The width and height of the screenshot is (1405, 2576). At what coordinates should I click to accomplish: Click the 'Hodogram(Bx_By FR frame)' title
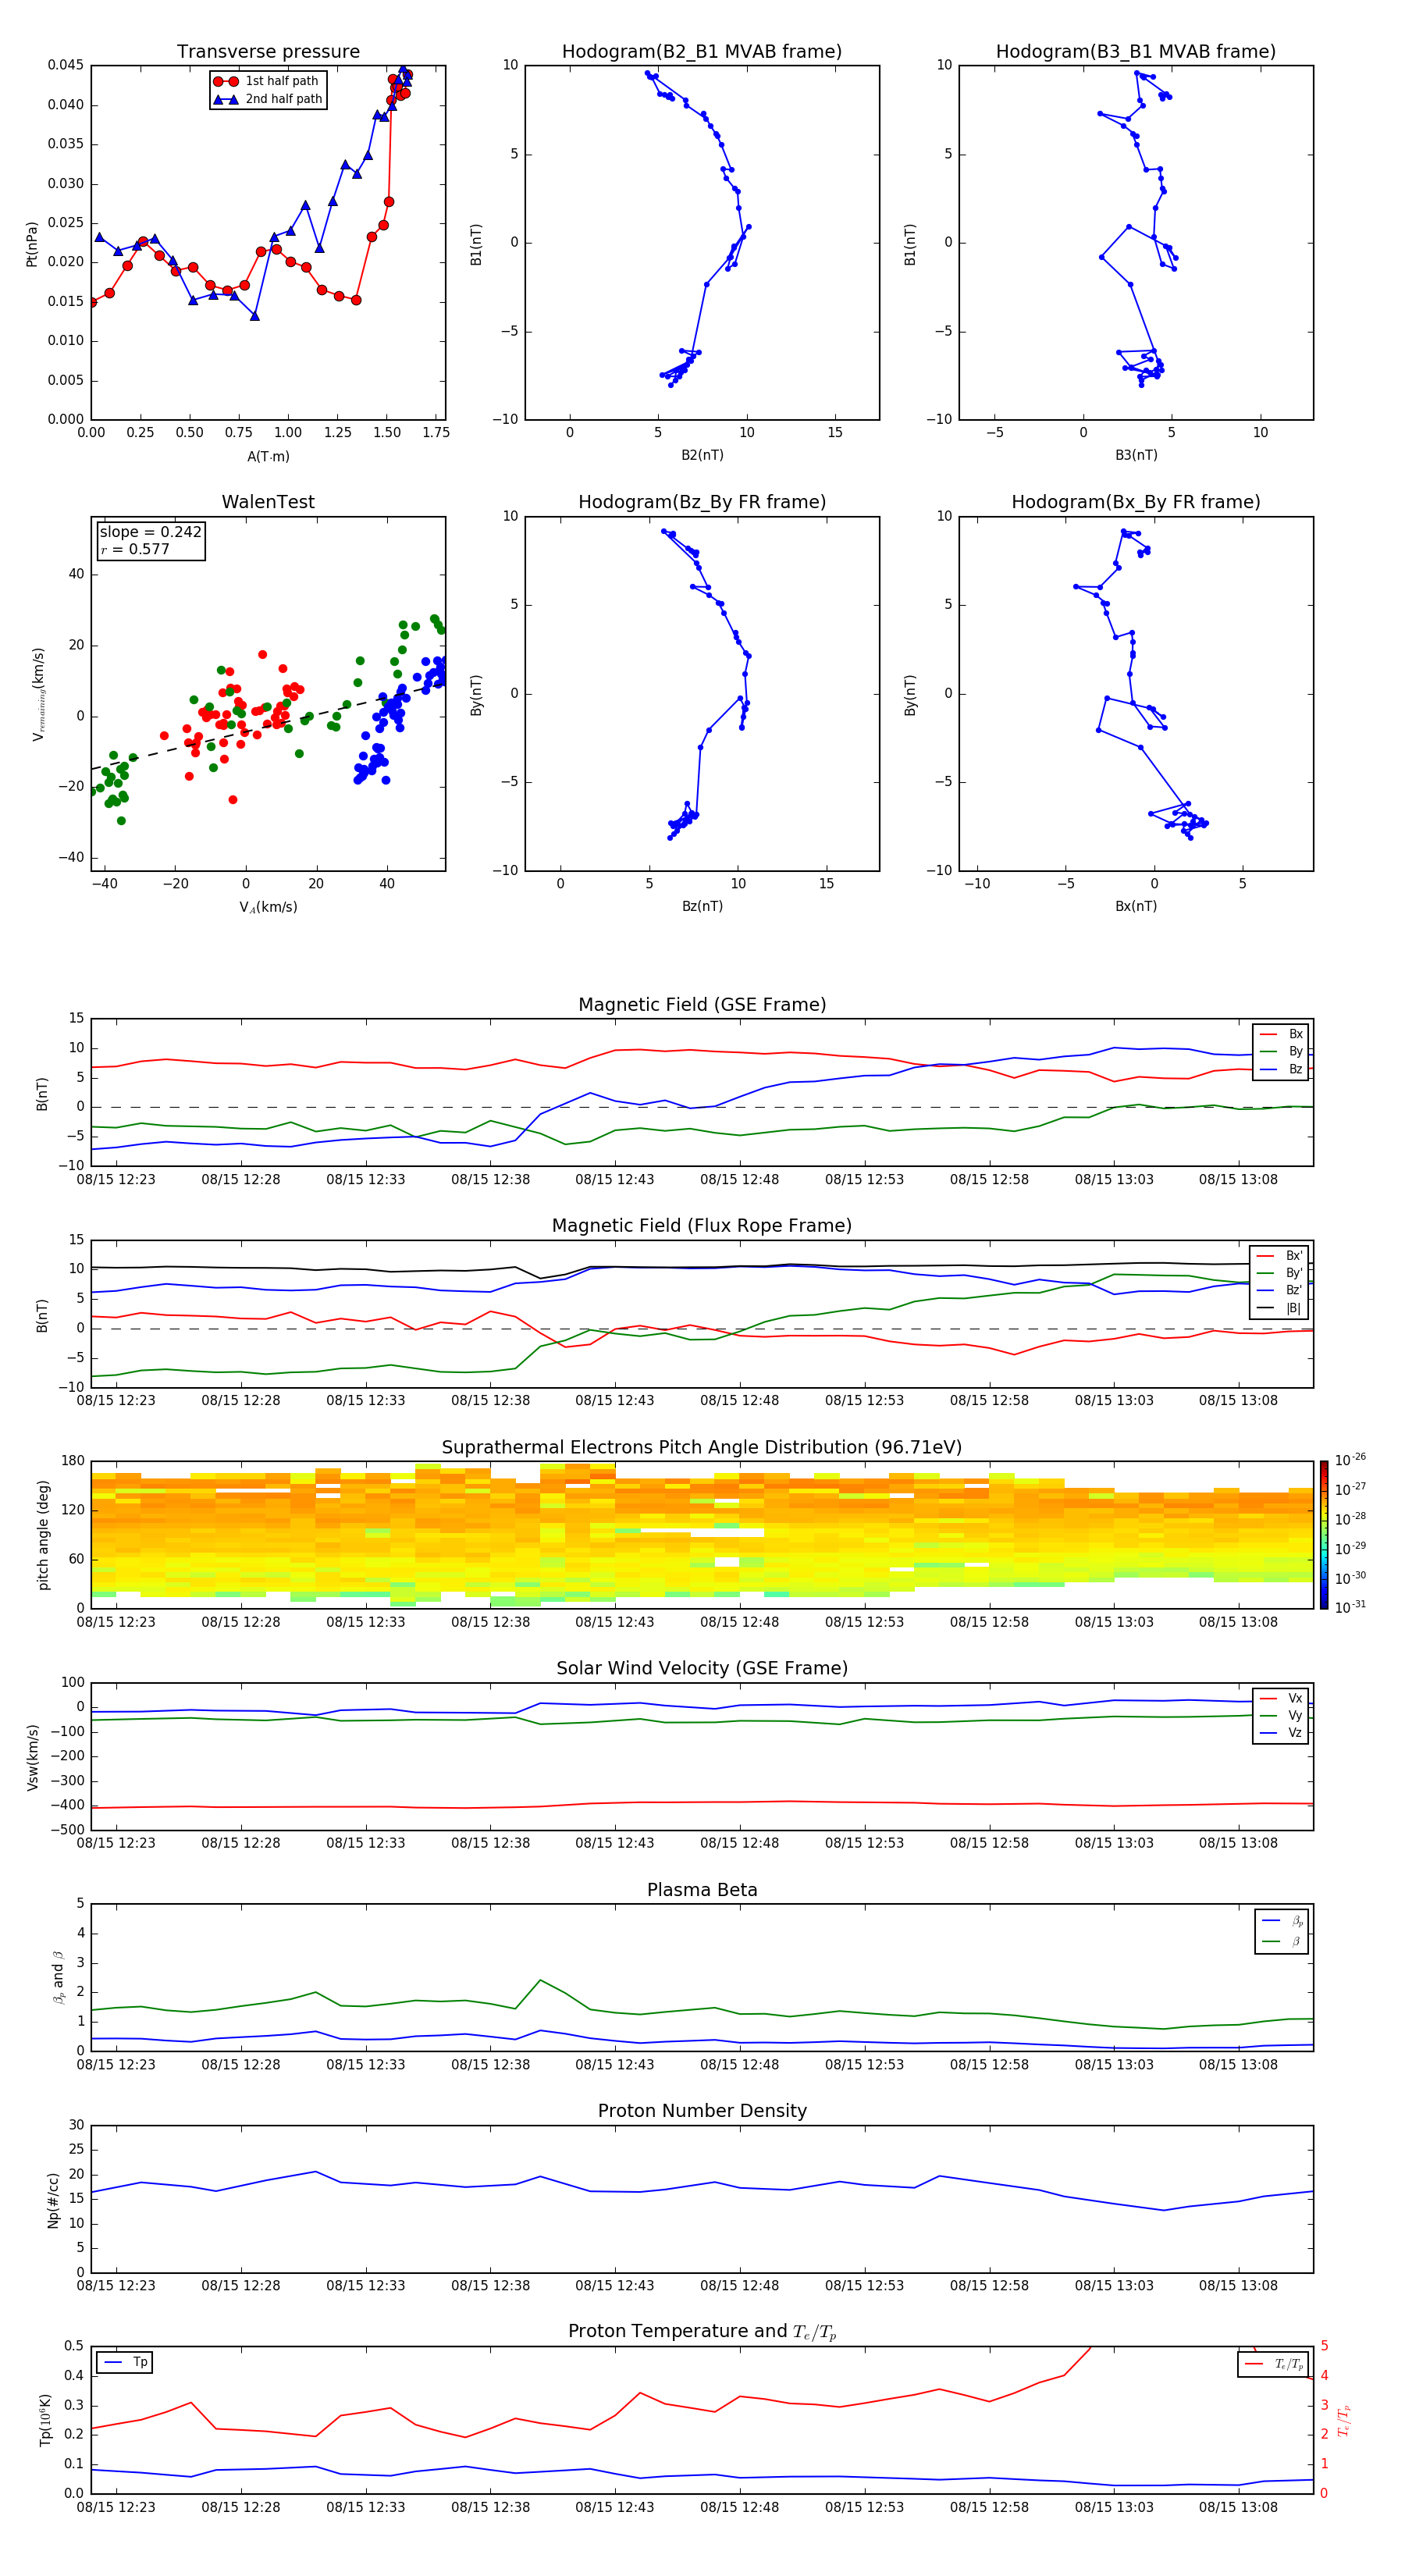point(1136,502)
